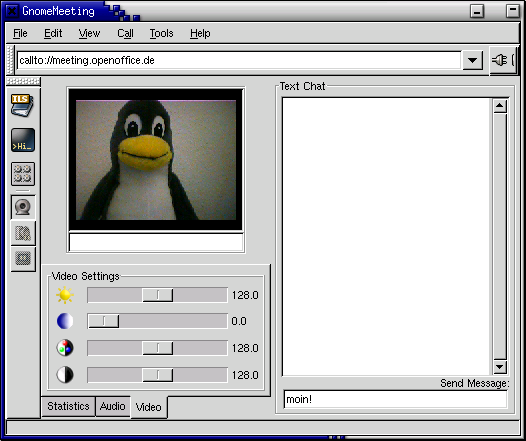
Task: Toggle the video transmission mute button
Action: 23,259
